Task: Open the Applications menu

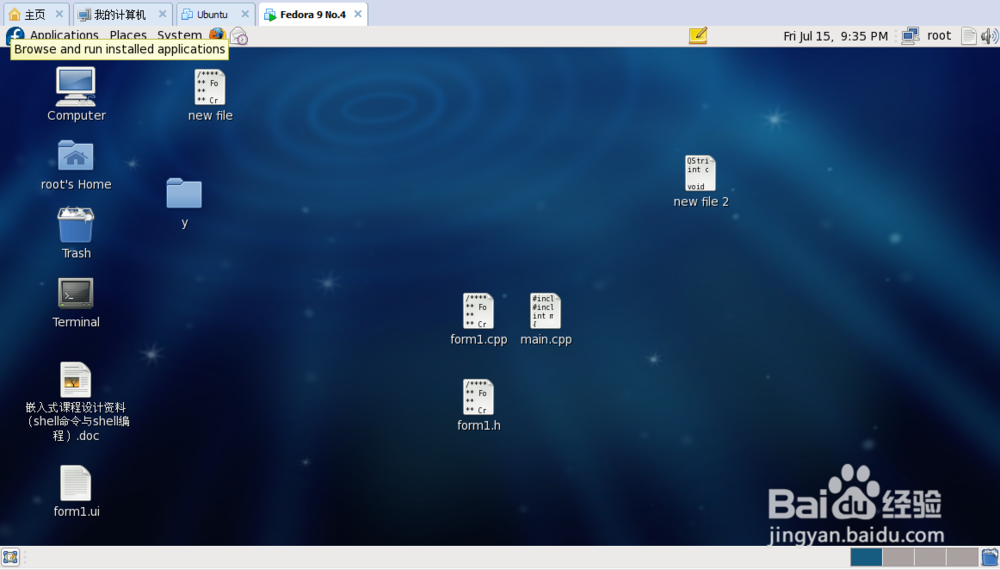Action: pos(64,35)
